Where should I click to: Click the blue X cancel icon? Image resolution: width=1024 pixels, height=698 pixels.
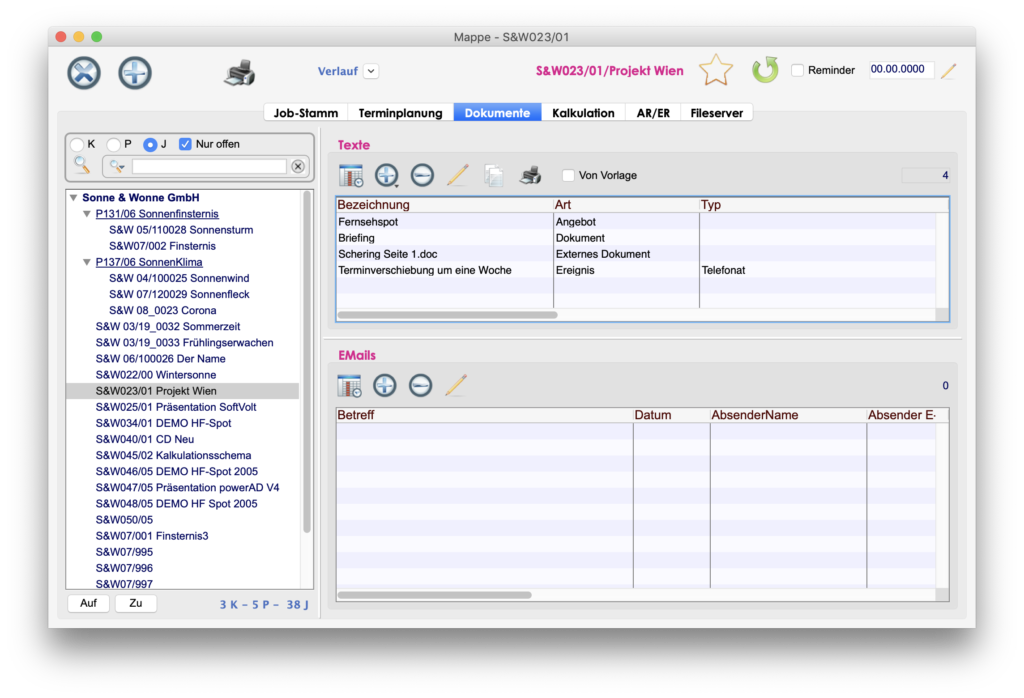click(x=84, y=72)
